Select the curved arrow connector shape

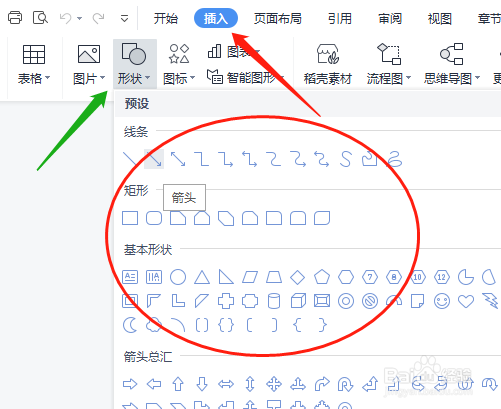pos(298,159)
